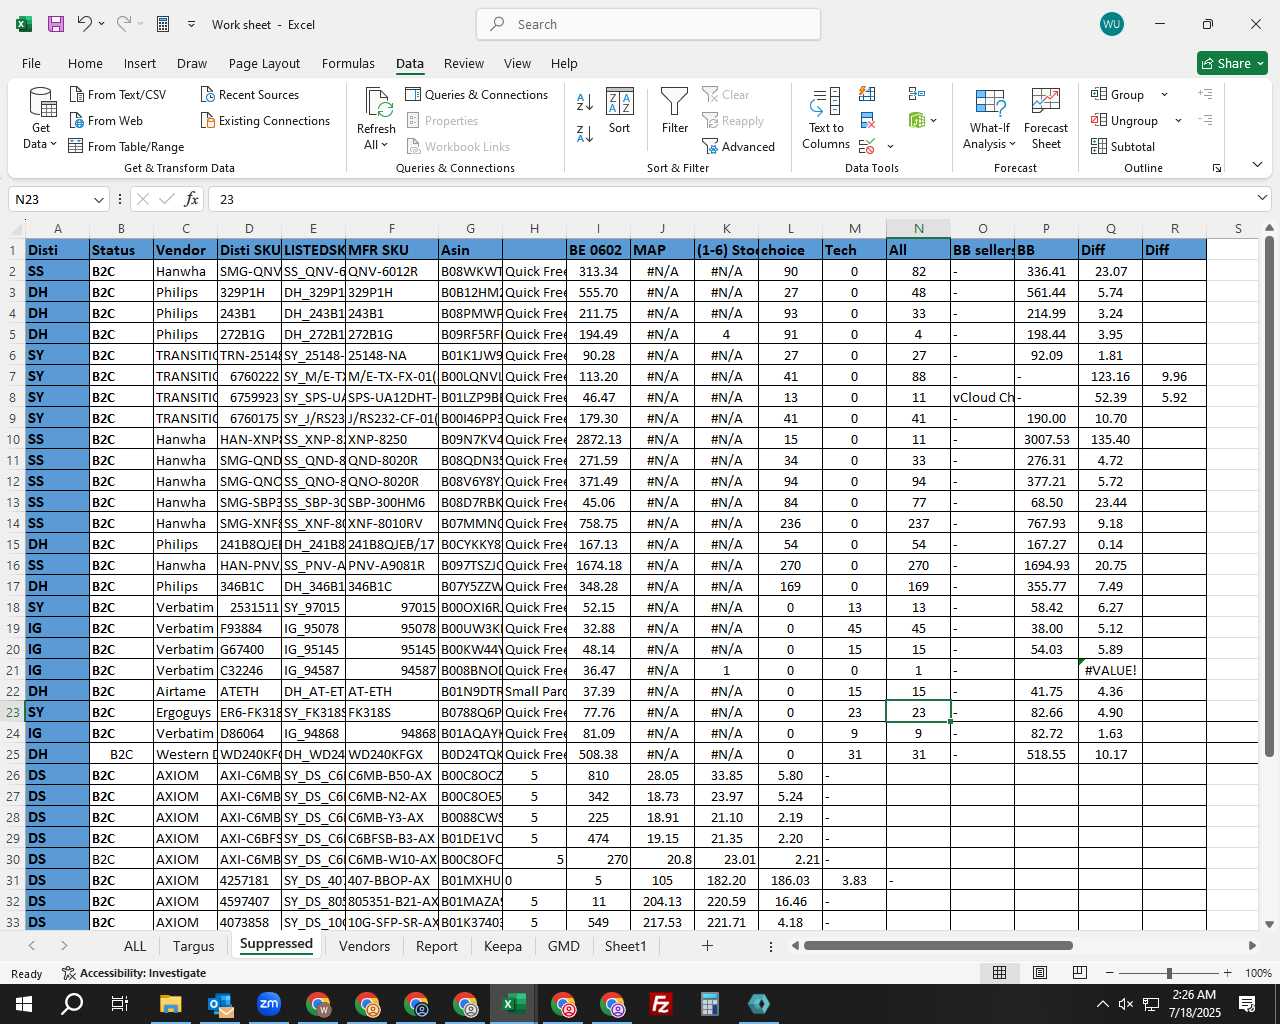Open the Get Data menu
Image resolution: width=1280 pixels, height=1024 pixels.
coord(41,119)
